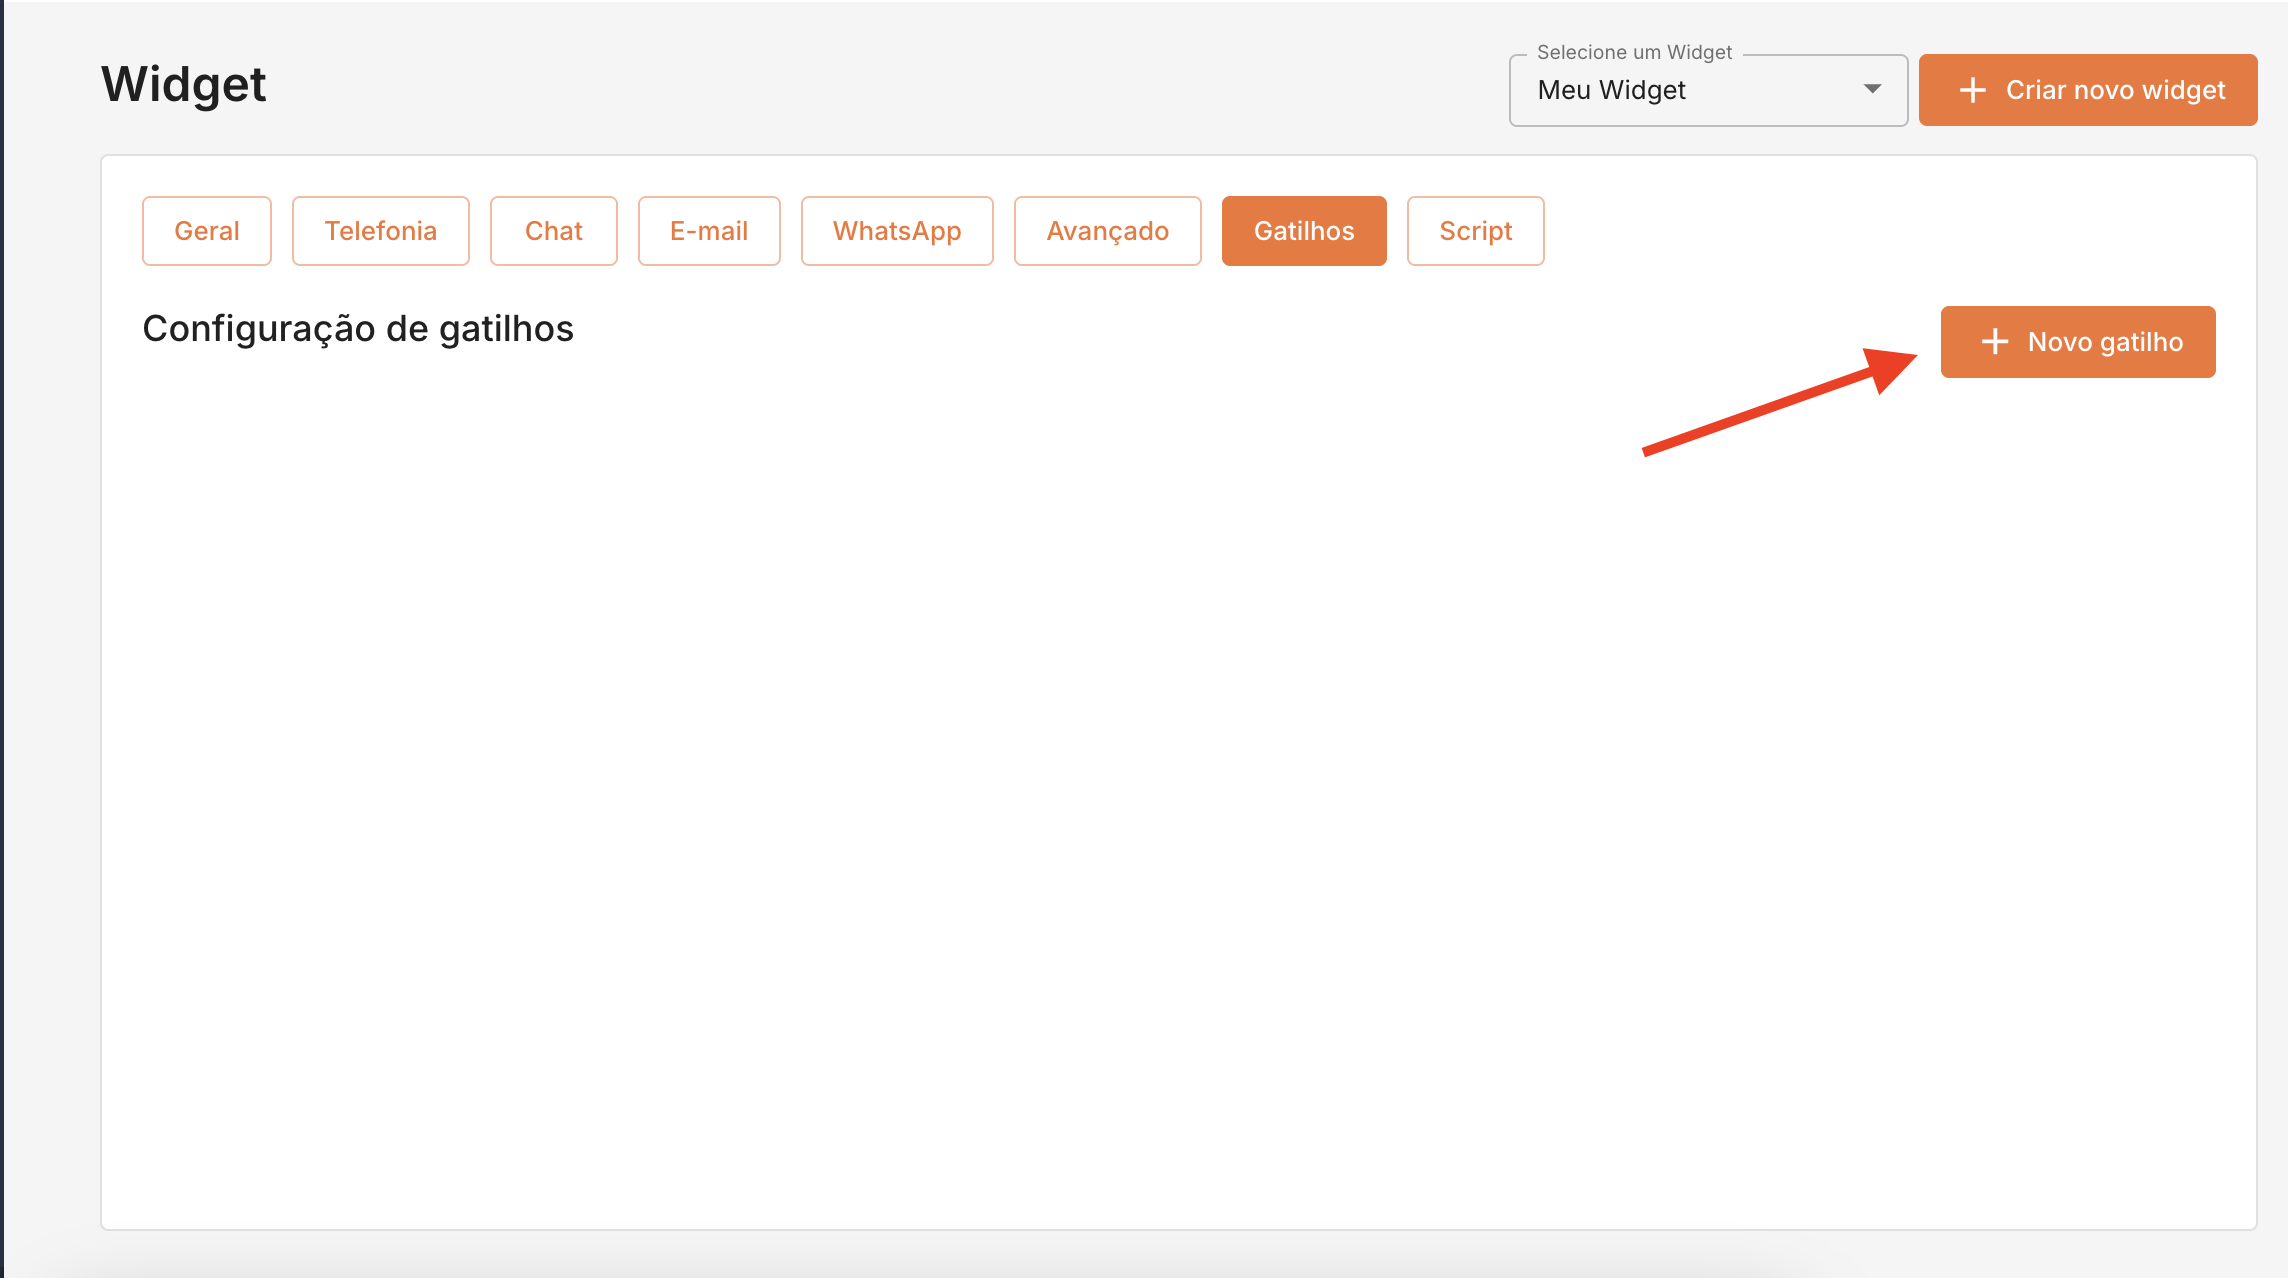Select the Chat tab
Image resolution: width=2288 pixels, height=1278 pixels.
click(553, 231)
